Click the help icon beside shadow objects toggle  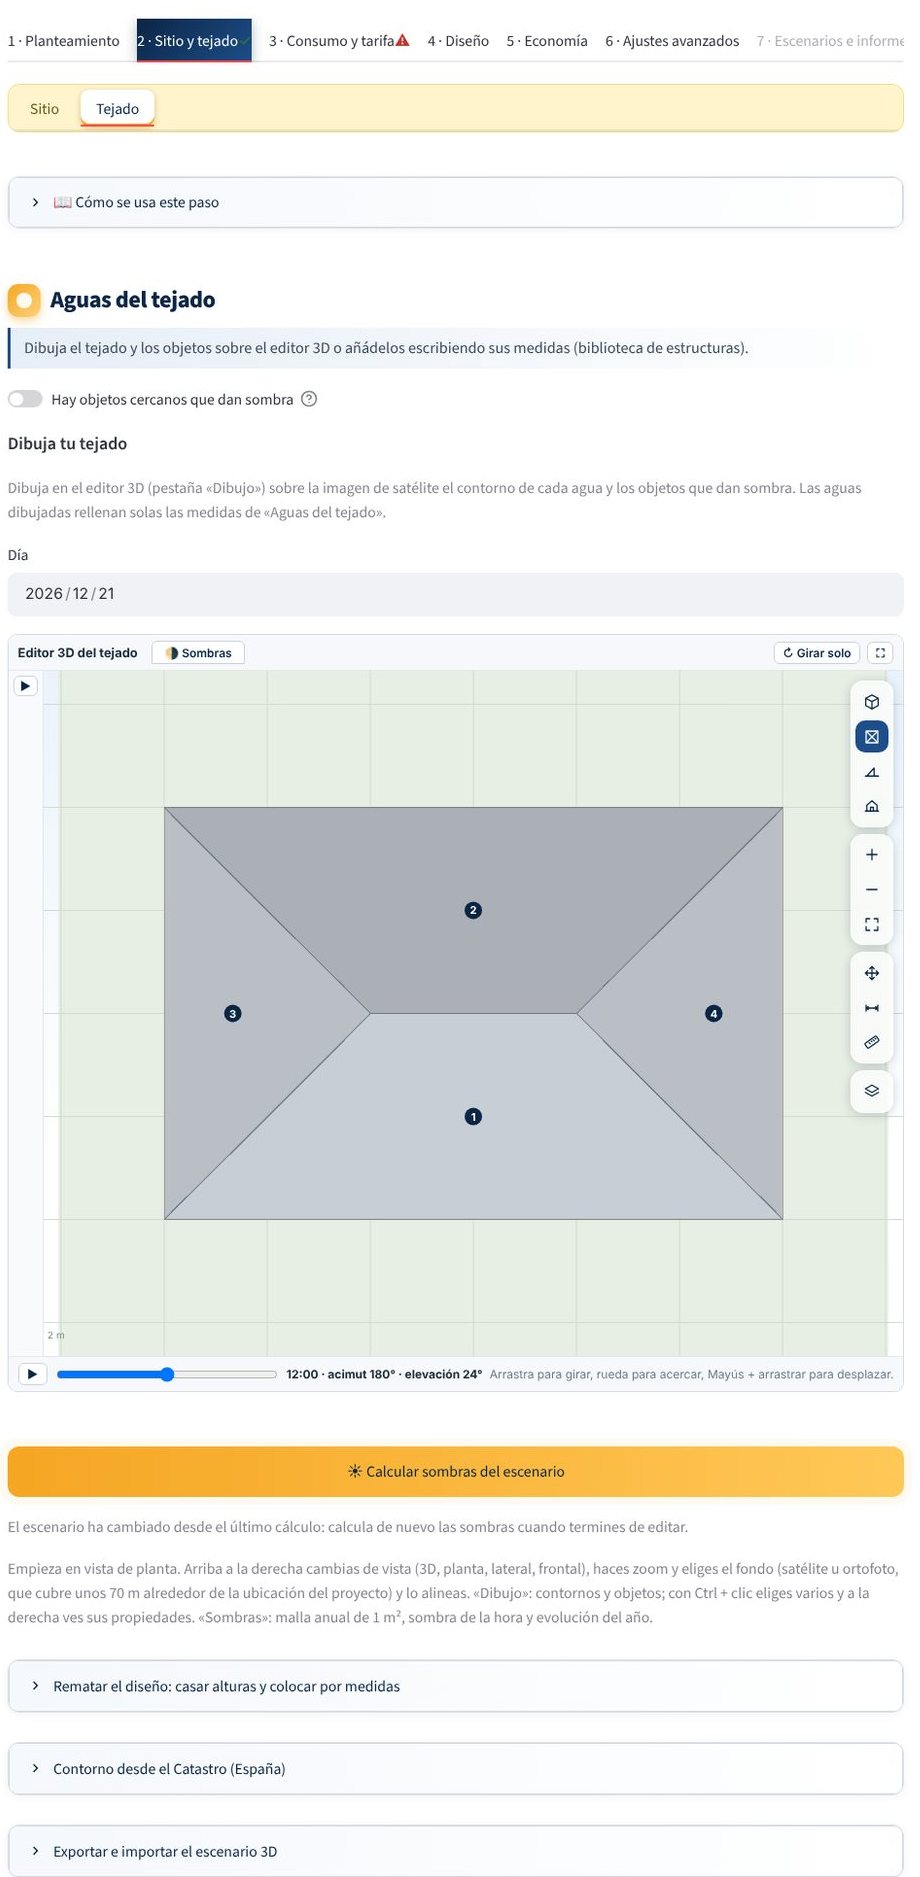point(309,399)
